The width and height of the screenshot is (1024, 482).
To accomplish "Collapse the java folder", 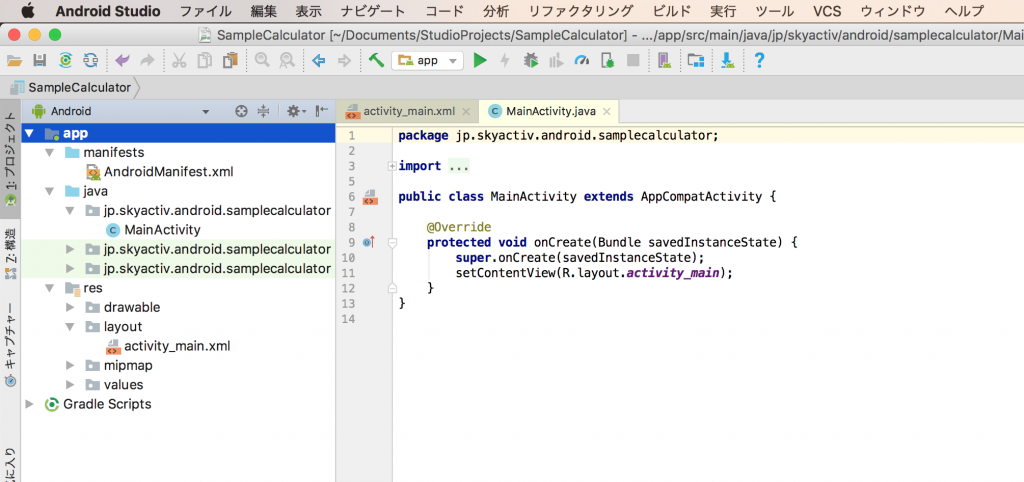I will [50, 191].
